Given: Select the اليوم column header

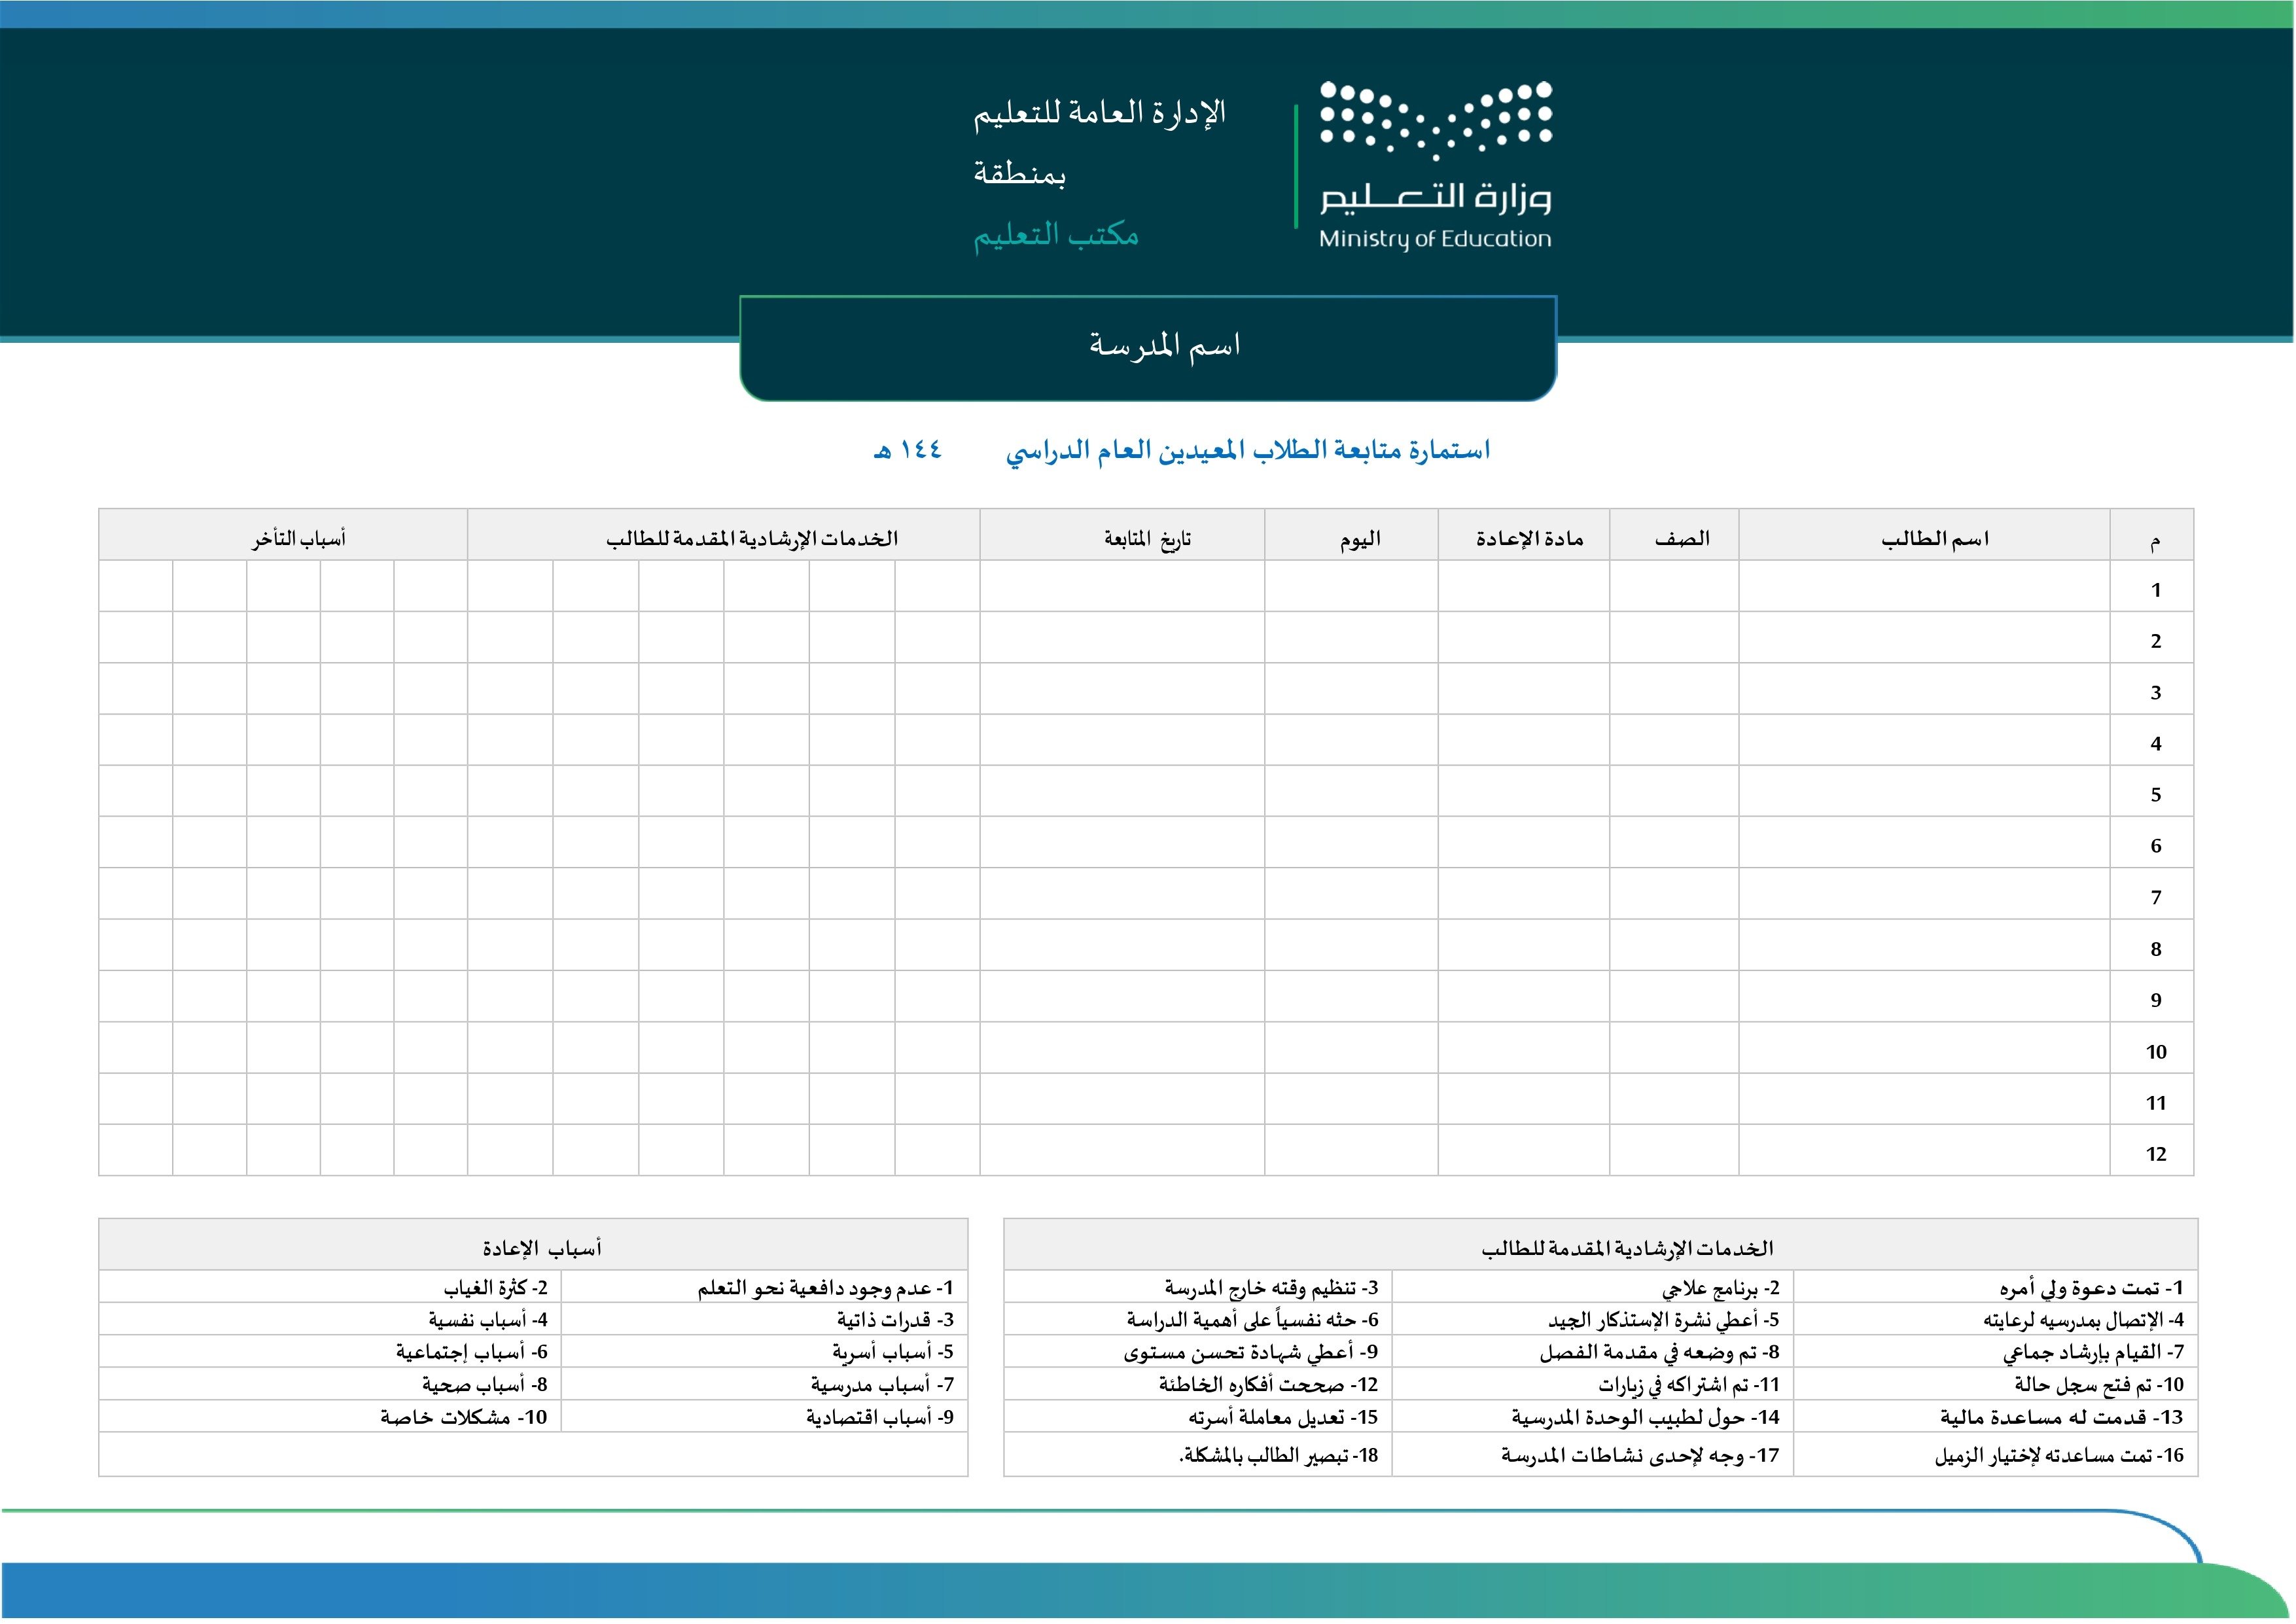Looking at the screenshot, I should point(1360,539).
